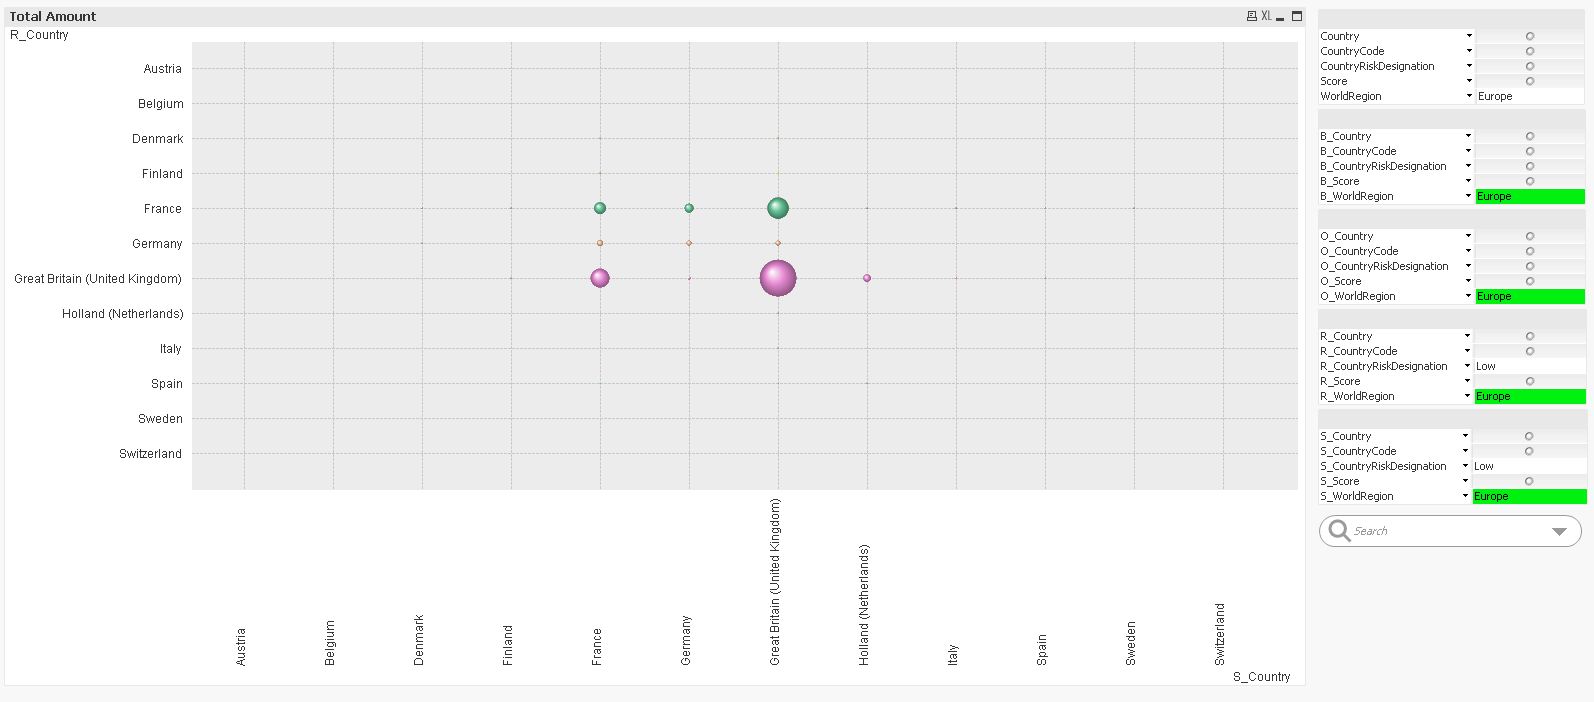The height and width of the screenshot is (702, 1594).
Task: Click the large pink Great Britain bubble
Action: pos(778,278)
